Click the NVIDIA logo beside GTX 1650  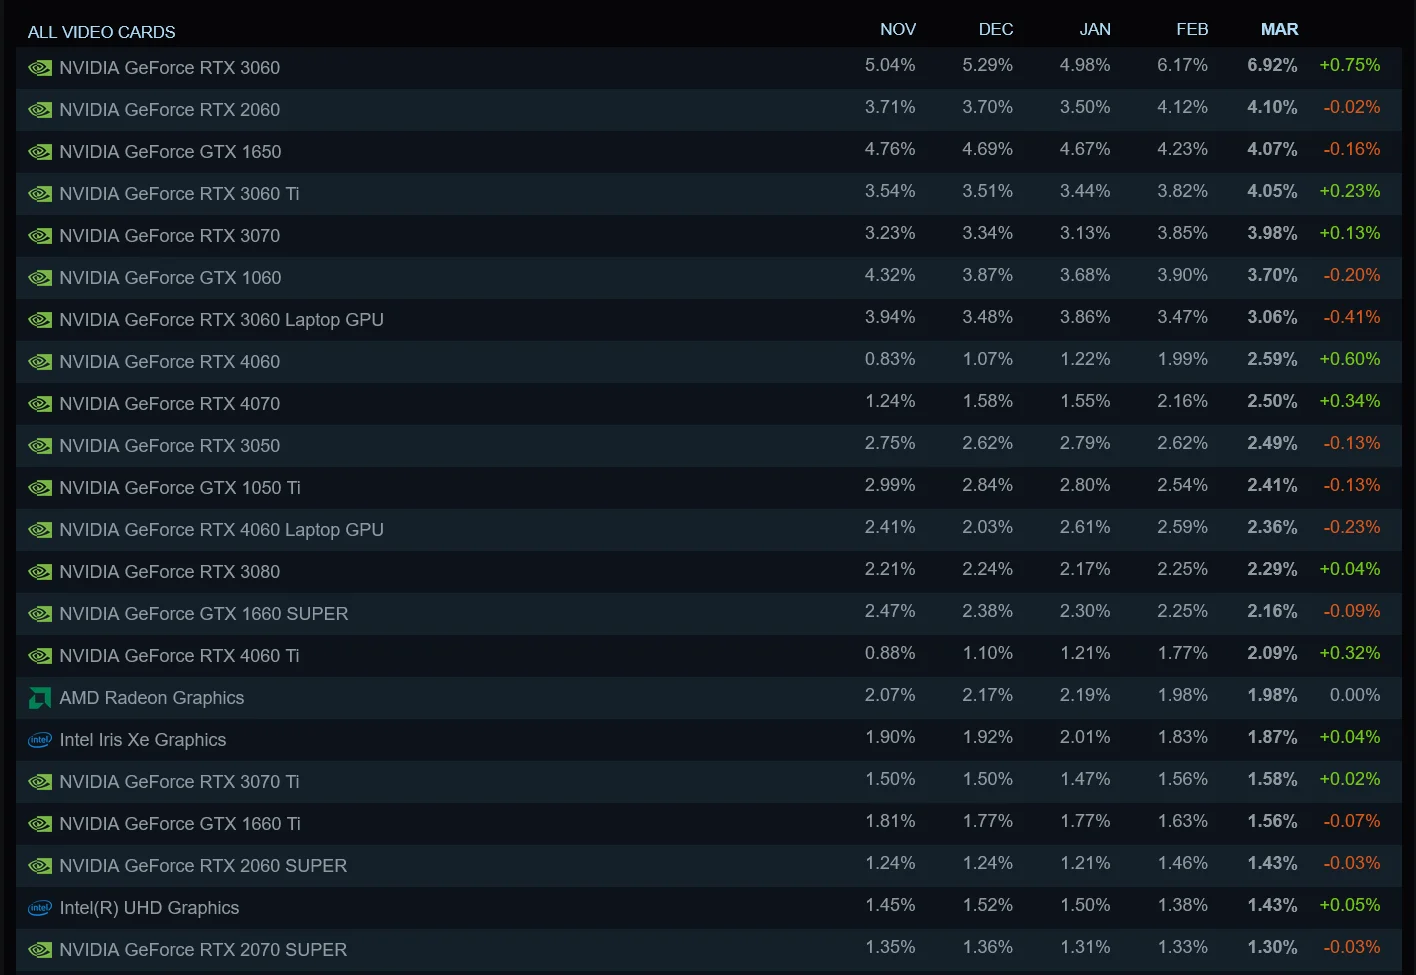[x=40, y=152]
